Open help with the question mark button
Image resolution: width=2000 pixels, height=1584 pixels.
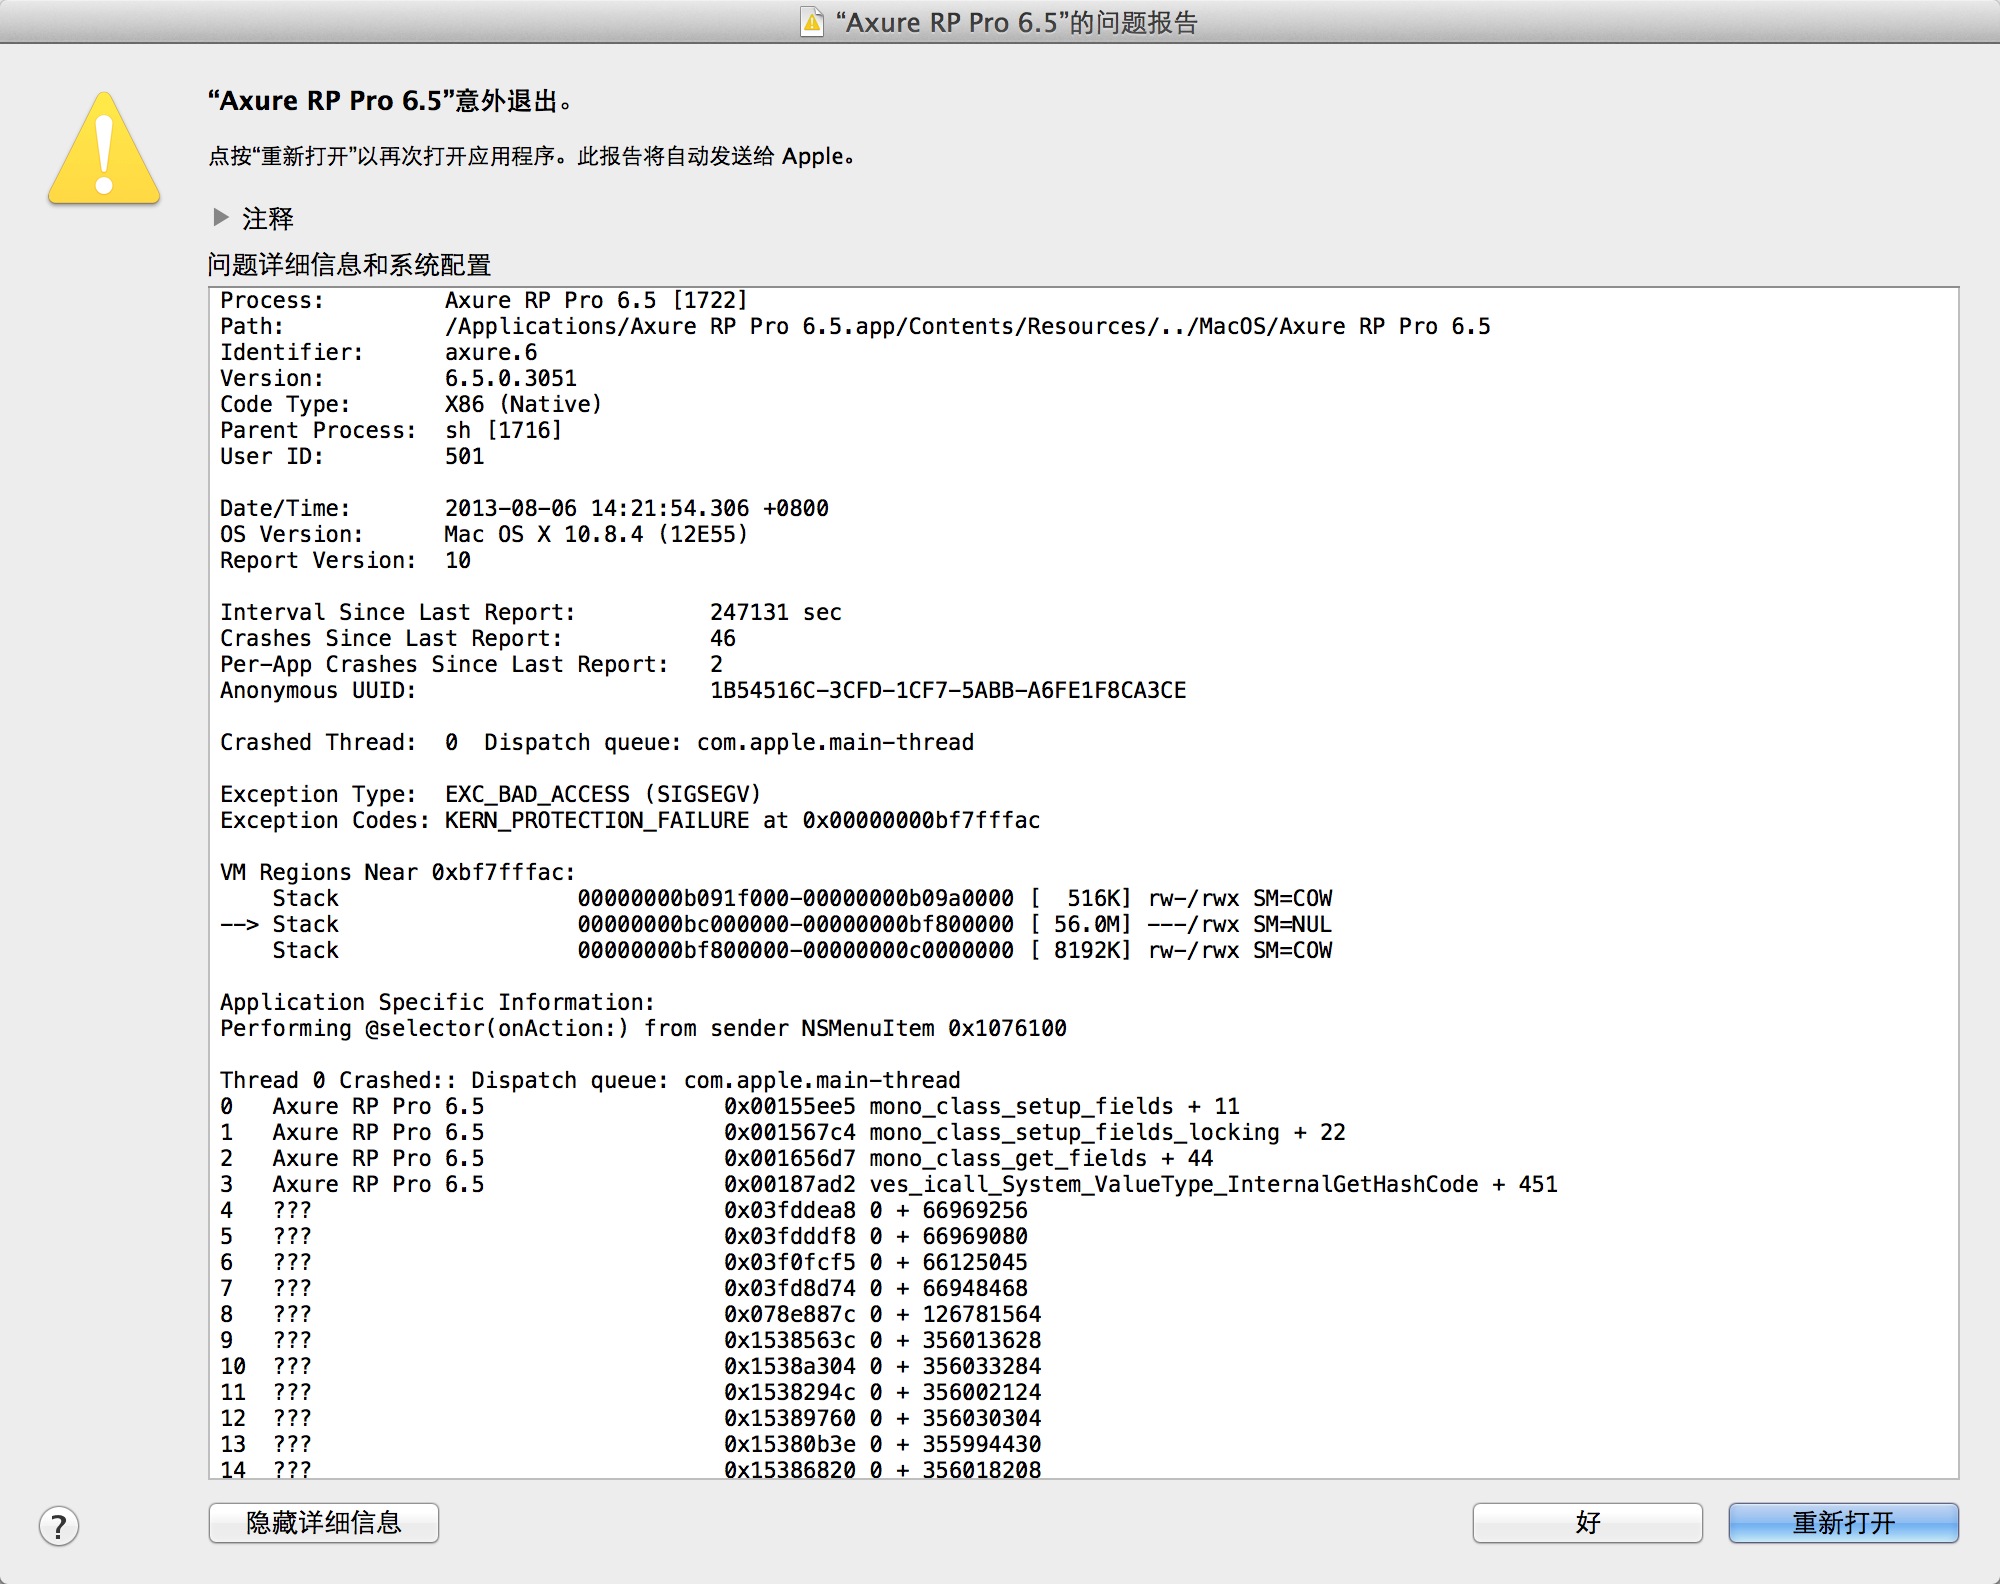pos(59,1526)
